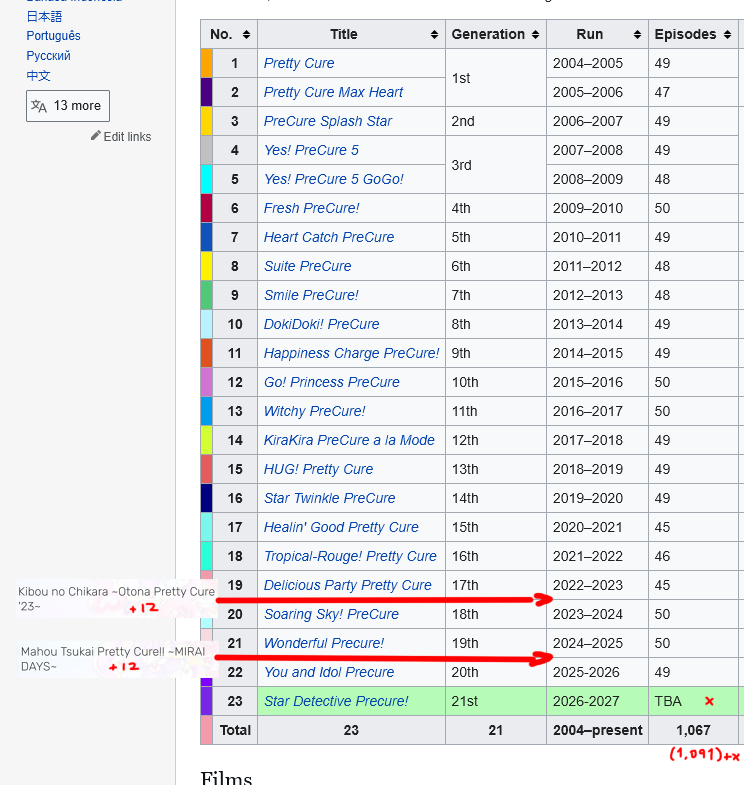The width and height of the screenshot is (744, 785).
Task: Click the pencil icon beside Edit links
Action: [x=96, y=136]
